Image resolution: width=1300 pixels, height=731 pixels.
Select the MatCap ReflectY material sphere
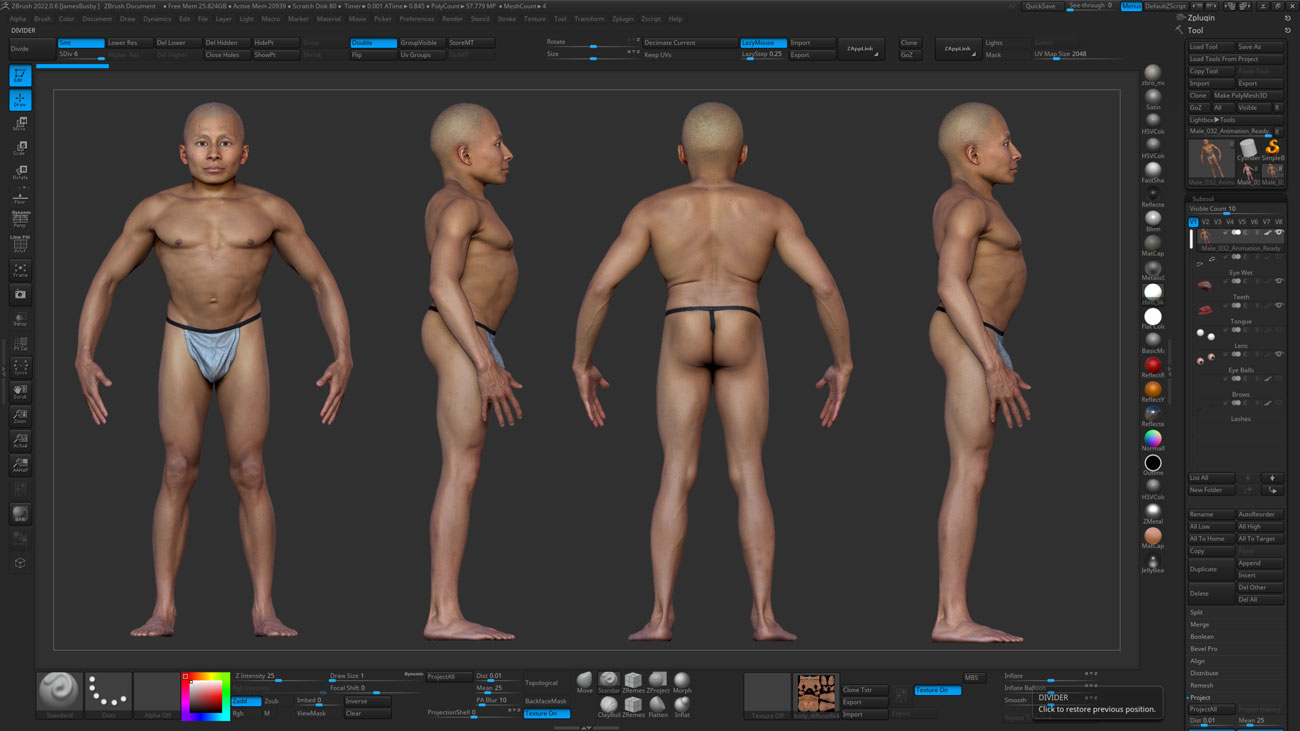point(1152,390)
